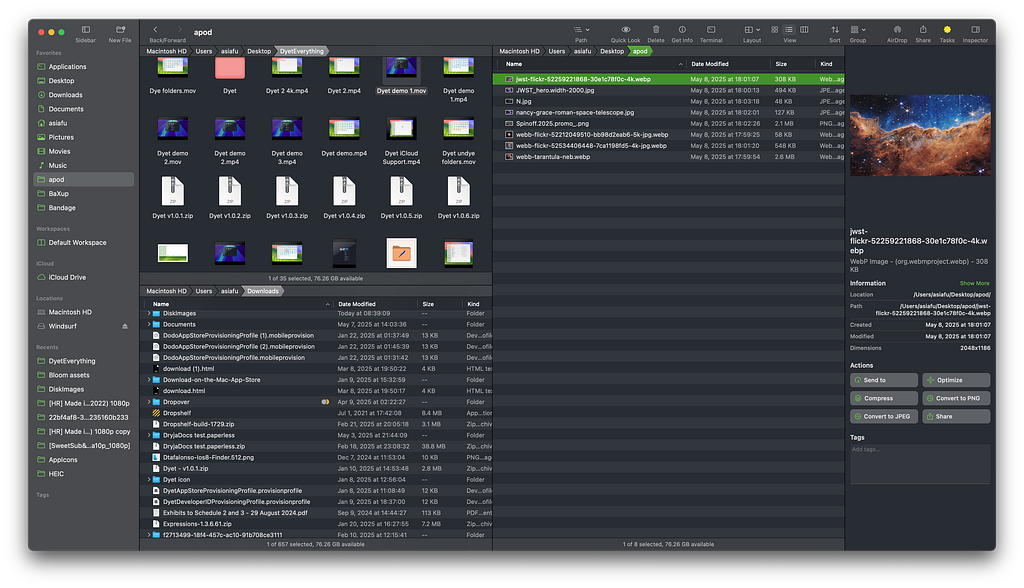Expand the Dropover folder disclosure arrow
The height and width of the screenshot is (588, 1024).
pos(149,402)
